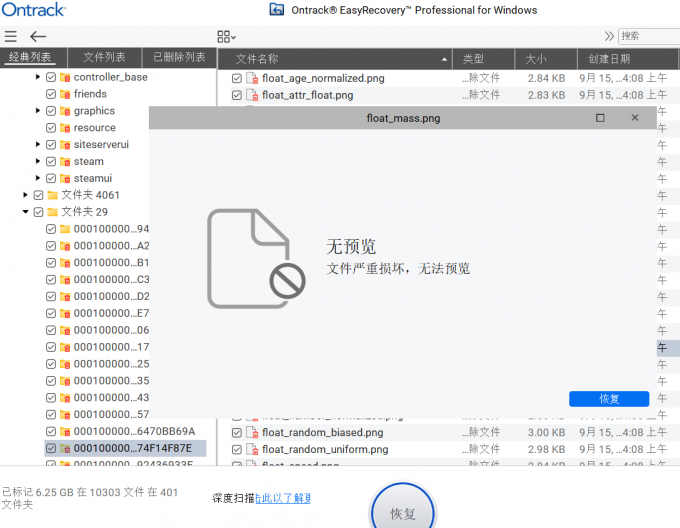Close the float_mass.png preview window
Screen dimensions: 680x528
(x=634, y=118)
